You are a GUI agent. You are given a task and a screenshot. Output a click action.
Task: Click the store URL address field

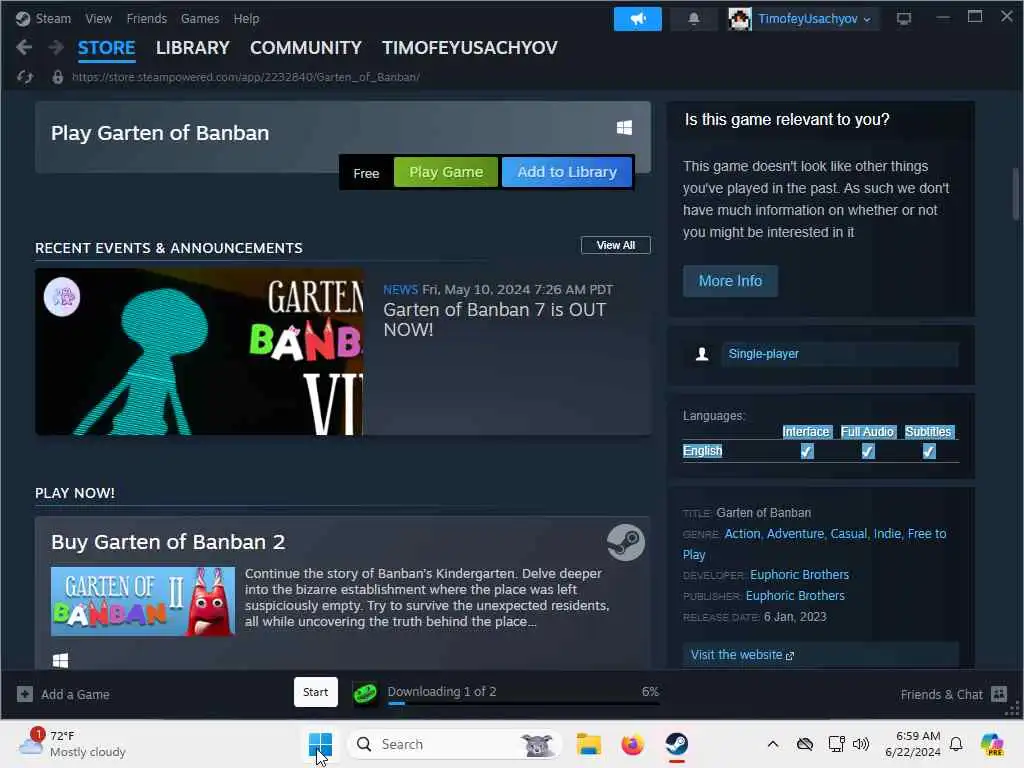click(246, 77)
